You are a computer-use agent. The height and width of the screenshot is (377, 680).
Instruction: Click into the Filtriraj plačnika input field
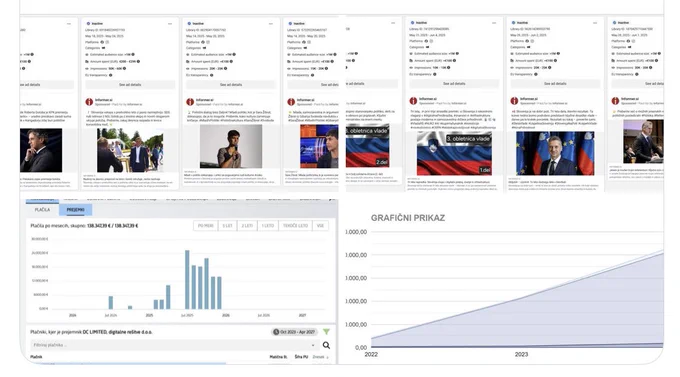pyautogui.click(x=174, y=345)
